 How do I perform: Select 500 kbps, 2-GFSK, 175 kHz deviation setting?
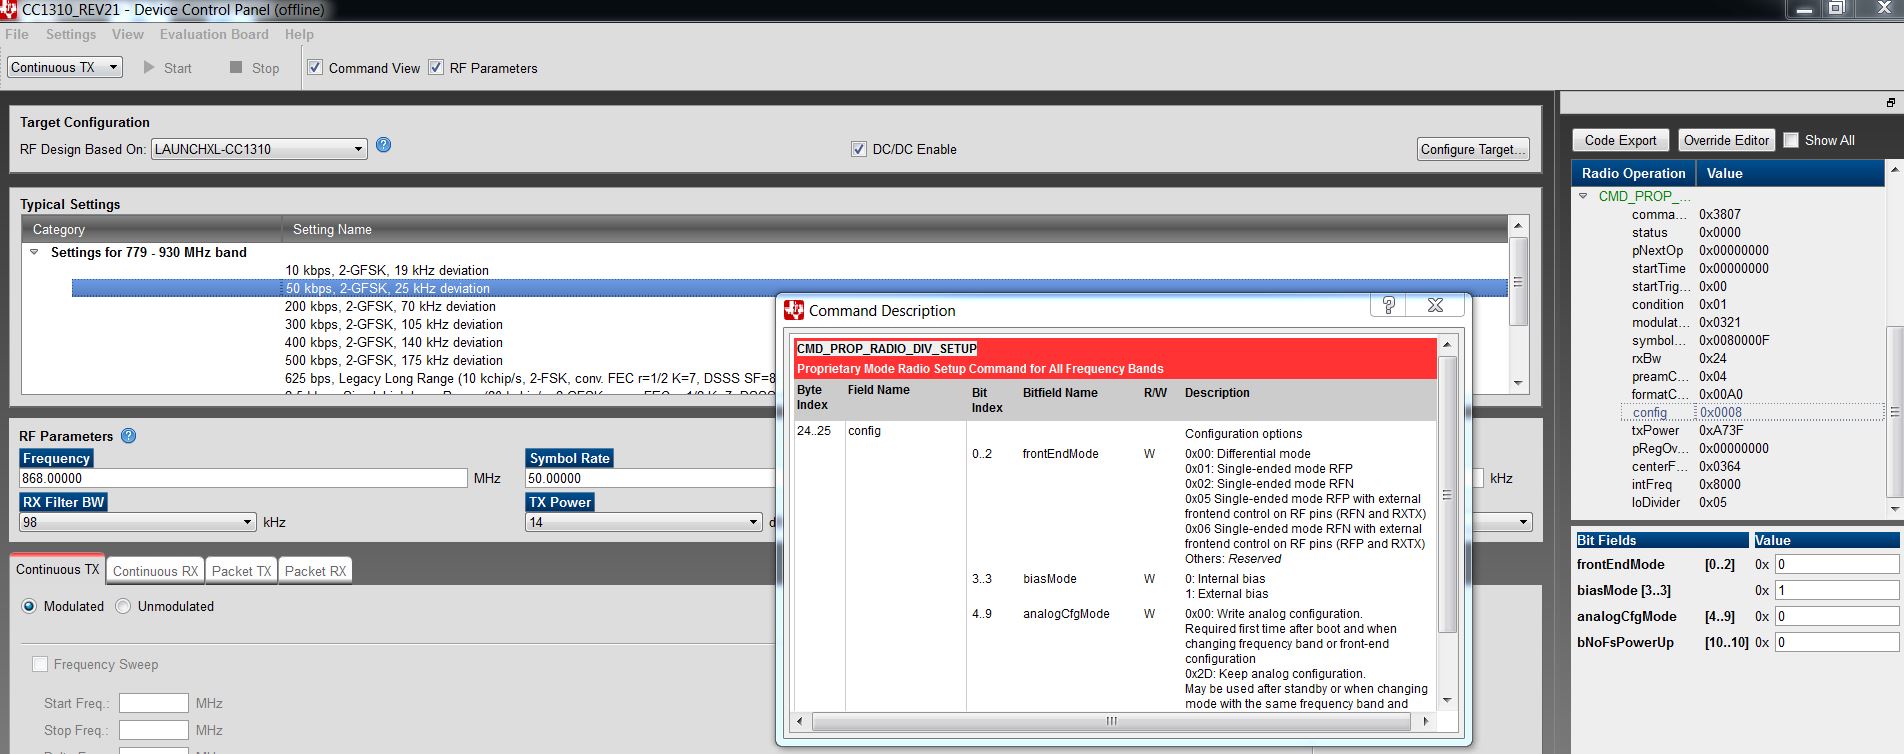394,360
